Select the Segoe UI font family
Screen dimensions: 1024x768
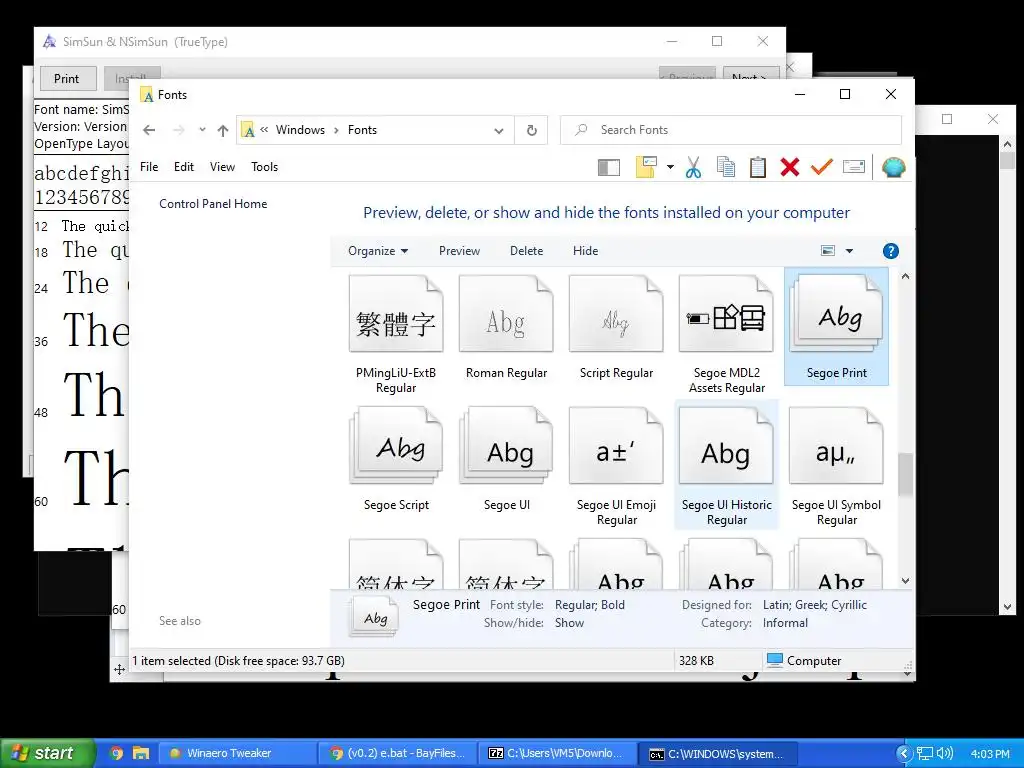pyautogui.click(x=506, y=459)
